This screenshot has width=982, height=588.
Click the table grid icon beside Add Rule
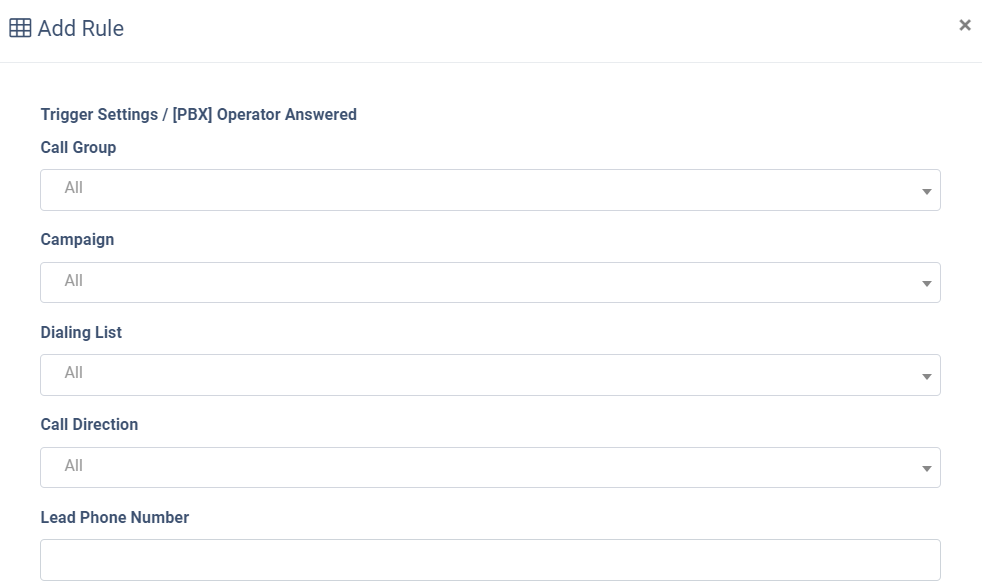tap(20, 28)
